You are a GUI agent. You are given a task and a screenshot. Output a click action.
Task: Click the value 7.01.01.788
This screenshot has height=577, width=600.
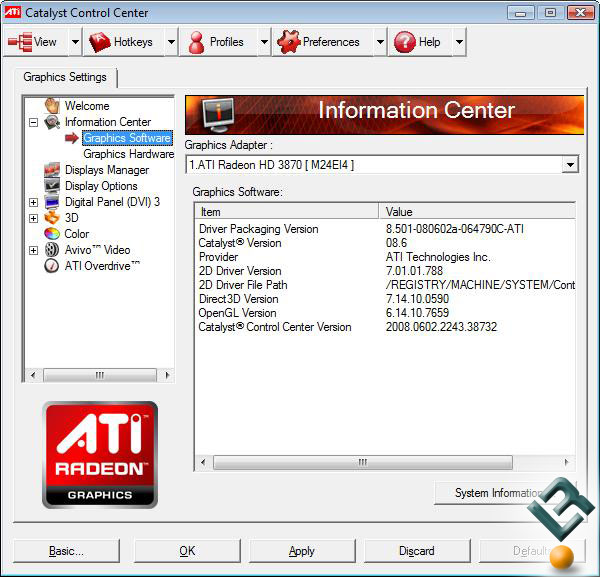pyautogui.click(x=414, y=271)
